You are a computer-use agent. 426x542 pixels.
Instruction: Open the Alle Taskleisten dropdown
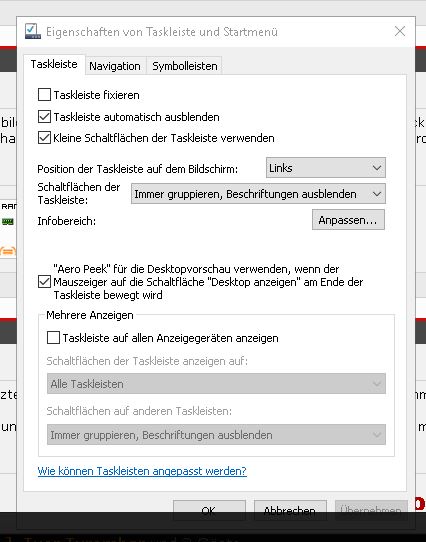tap(216, 384)
